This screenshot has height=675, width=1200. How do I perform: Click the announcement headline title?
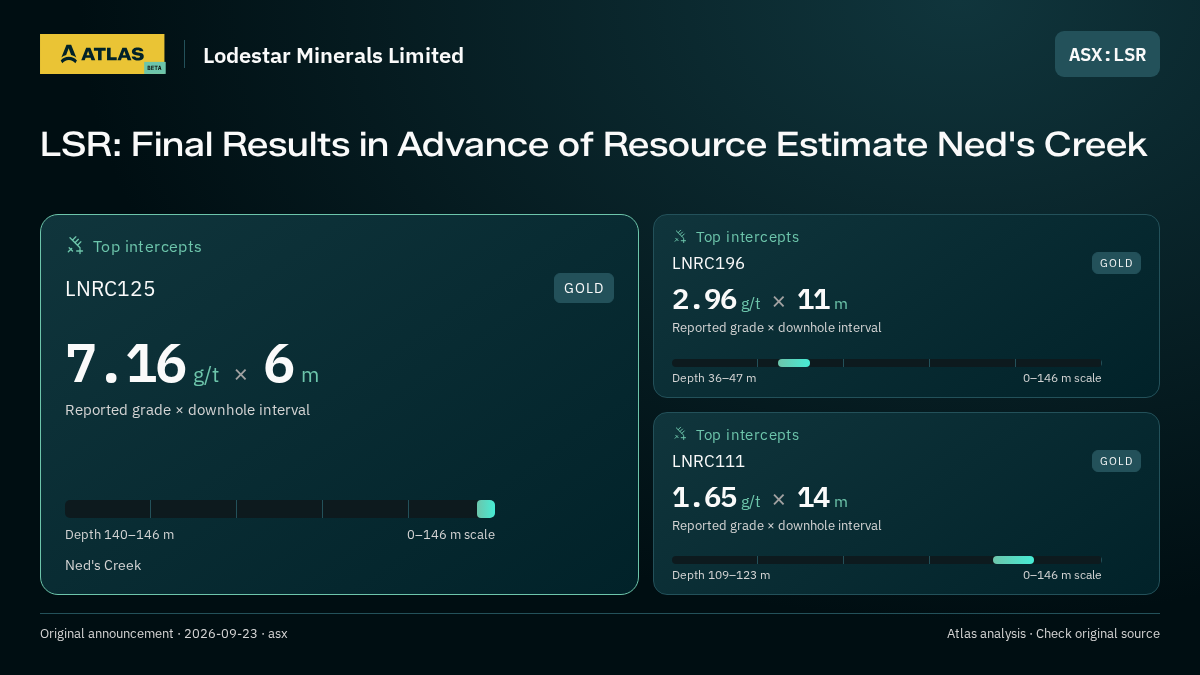tap(593, 145)
